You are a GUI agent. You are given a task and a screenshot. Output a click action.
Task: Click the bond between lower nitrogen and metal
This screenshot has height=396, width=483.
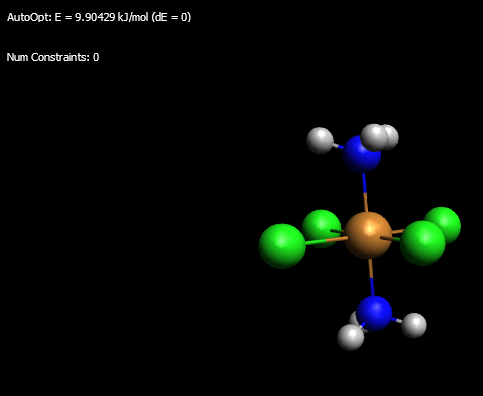[x=371, y=277]
